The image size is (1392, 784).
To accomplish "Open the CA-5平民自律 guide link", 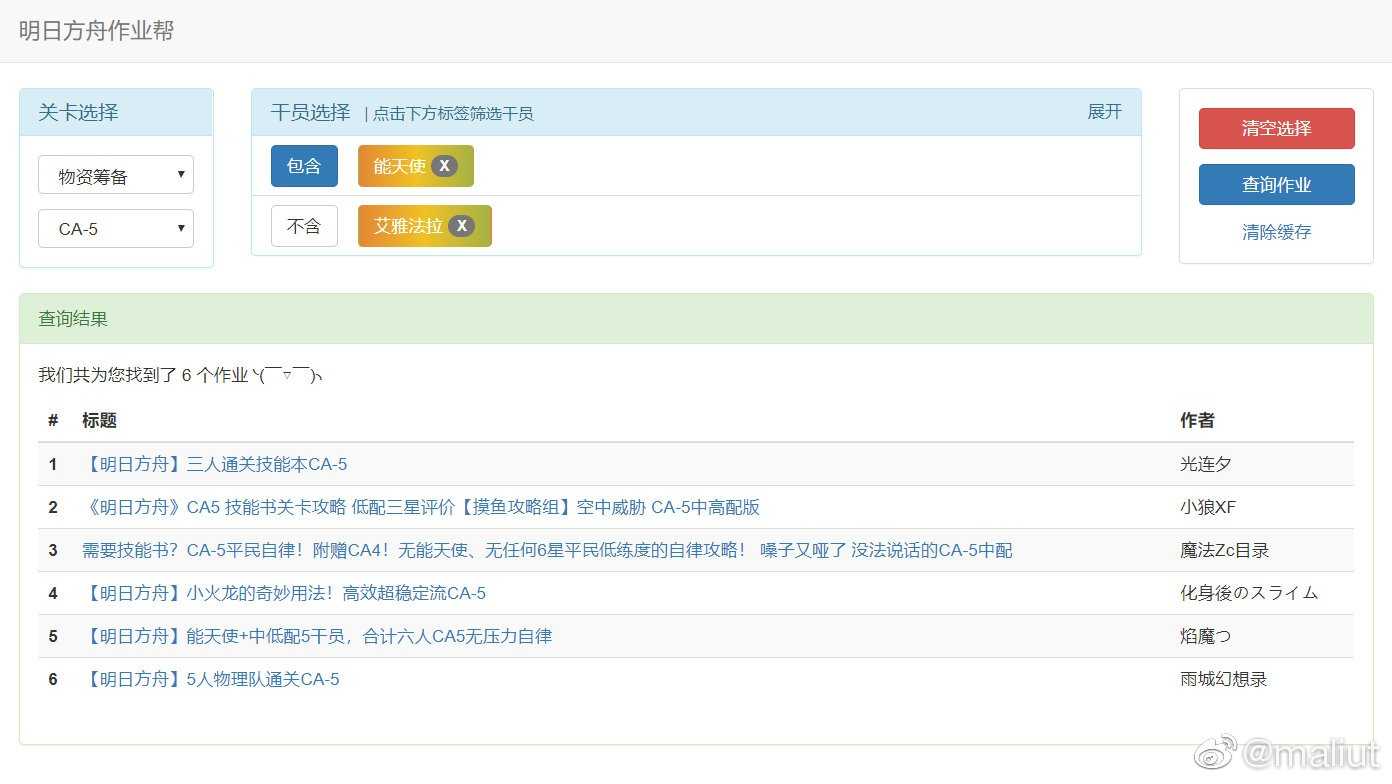I will (x=546, y=550).
